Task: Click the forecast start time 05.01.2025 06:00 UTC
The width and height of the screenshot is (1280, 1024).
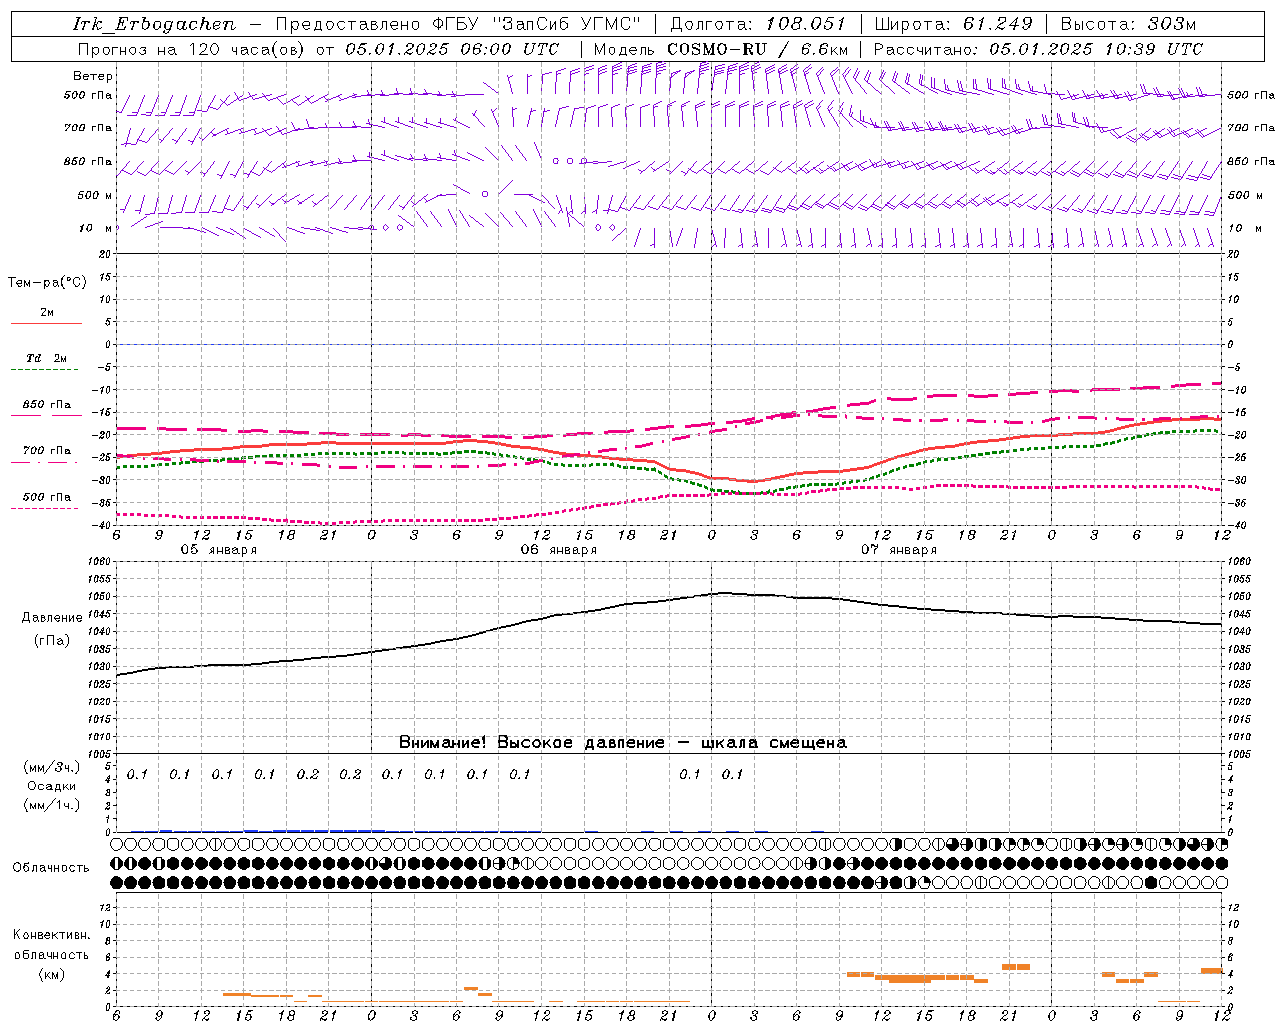Action: tap(452, 49)
